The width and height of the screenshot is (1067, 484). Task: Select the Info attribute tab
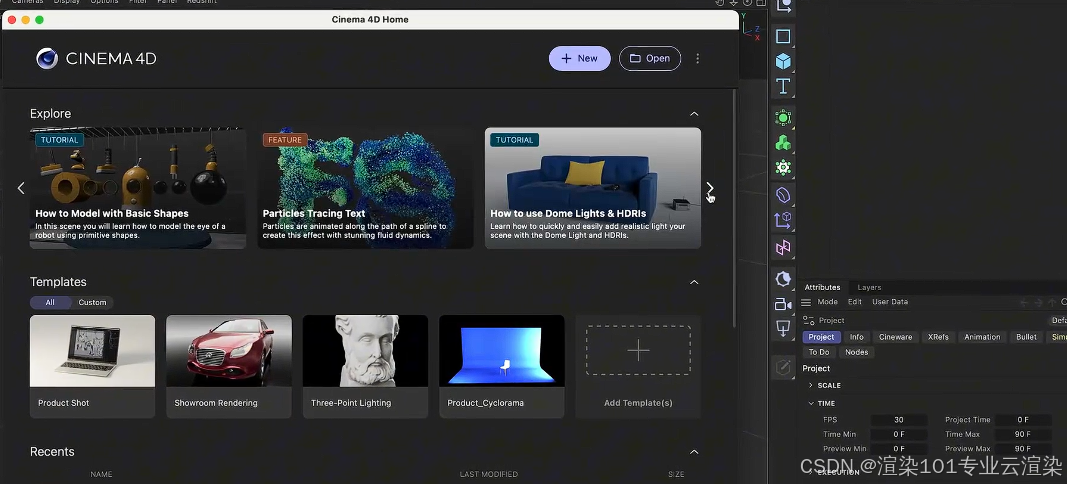[857, 337]
